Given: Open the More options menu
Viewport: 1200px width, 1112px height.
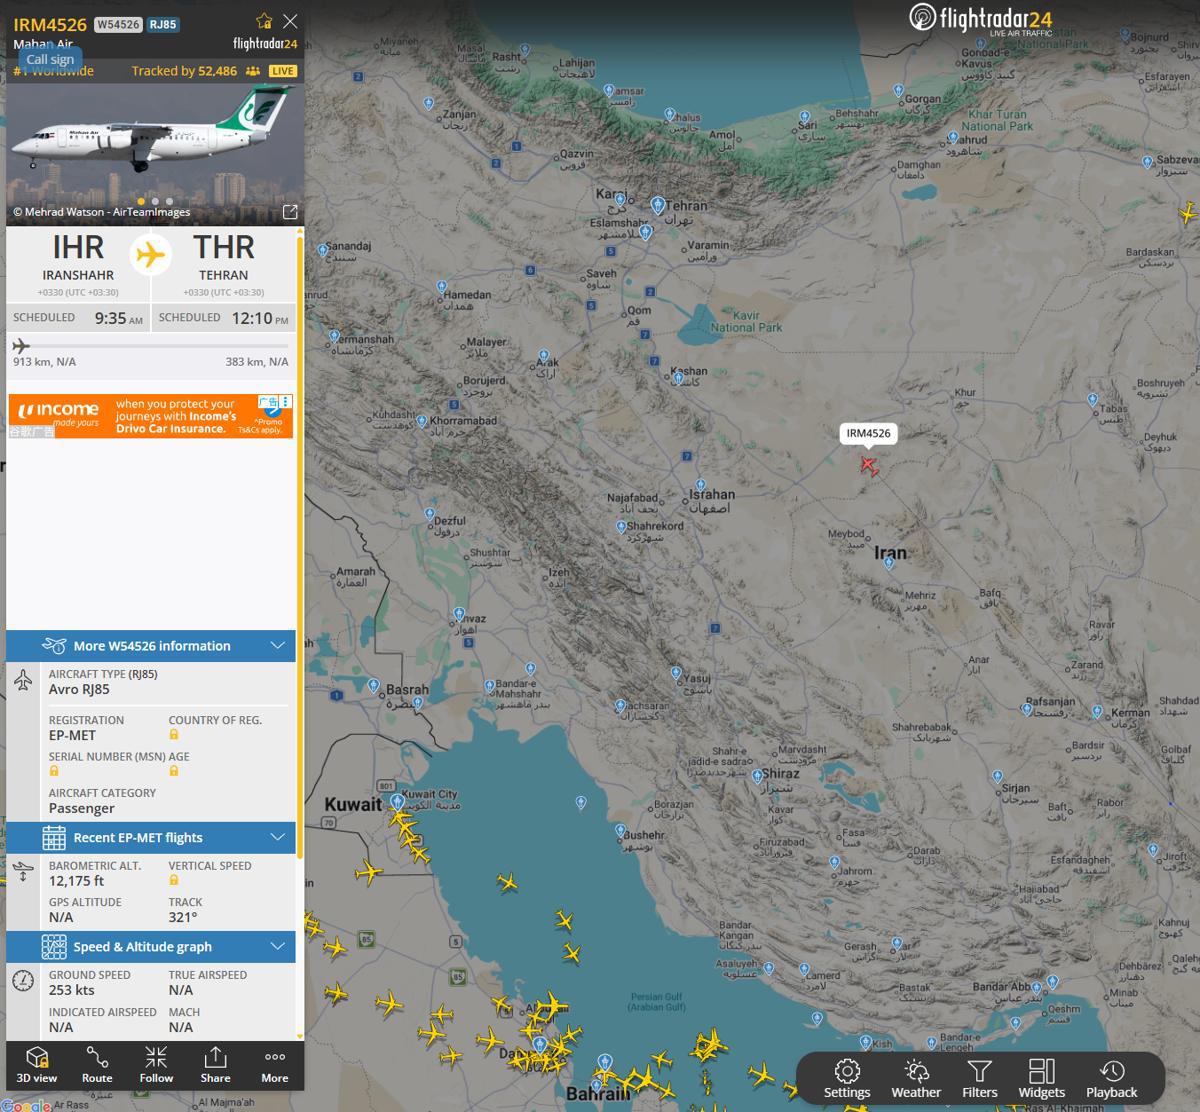Looking at the screenshot, I should tap(275, 1065).
